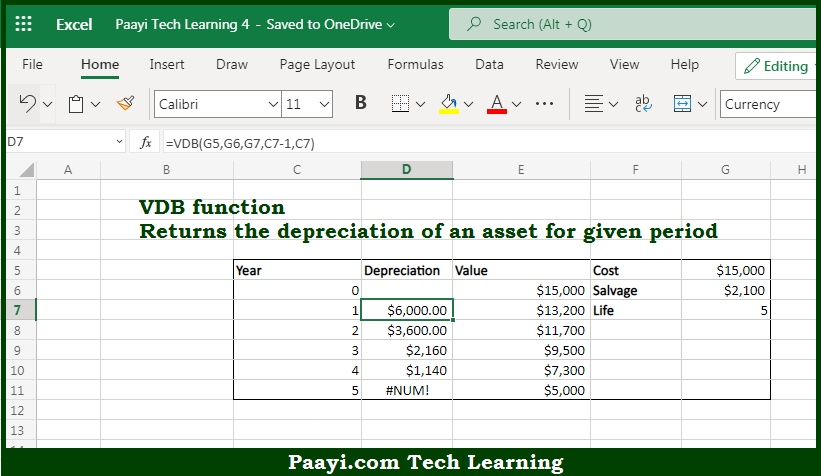The height and width of the screenshot is (476, 821).
Task: Switch to the Insert tab
Action: click(167, 64)
